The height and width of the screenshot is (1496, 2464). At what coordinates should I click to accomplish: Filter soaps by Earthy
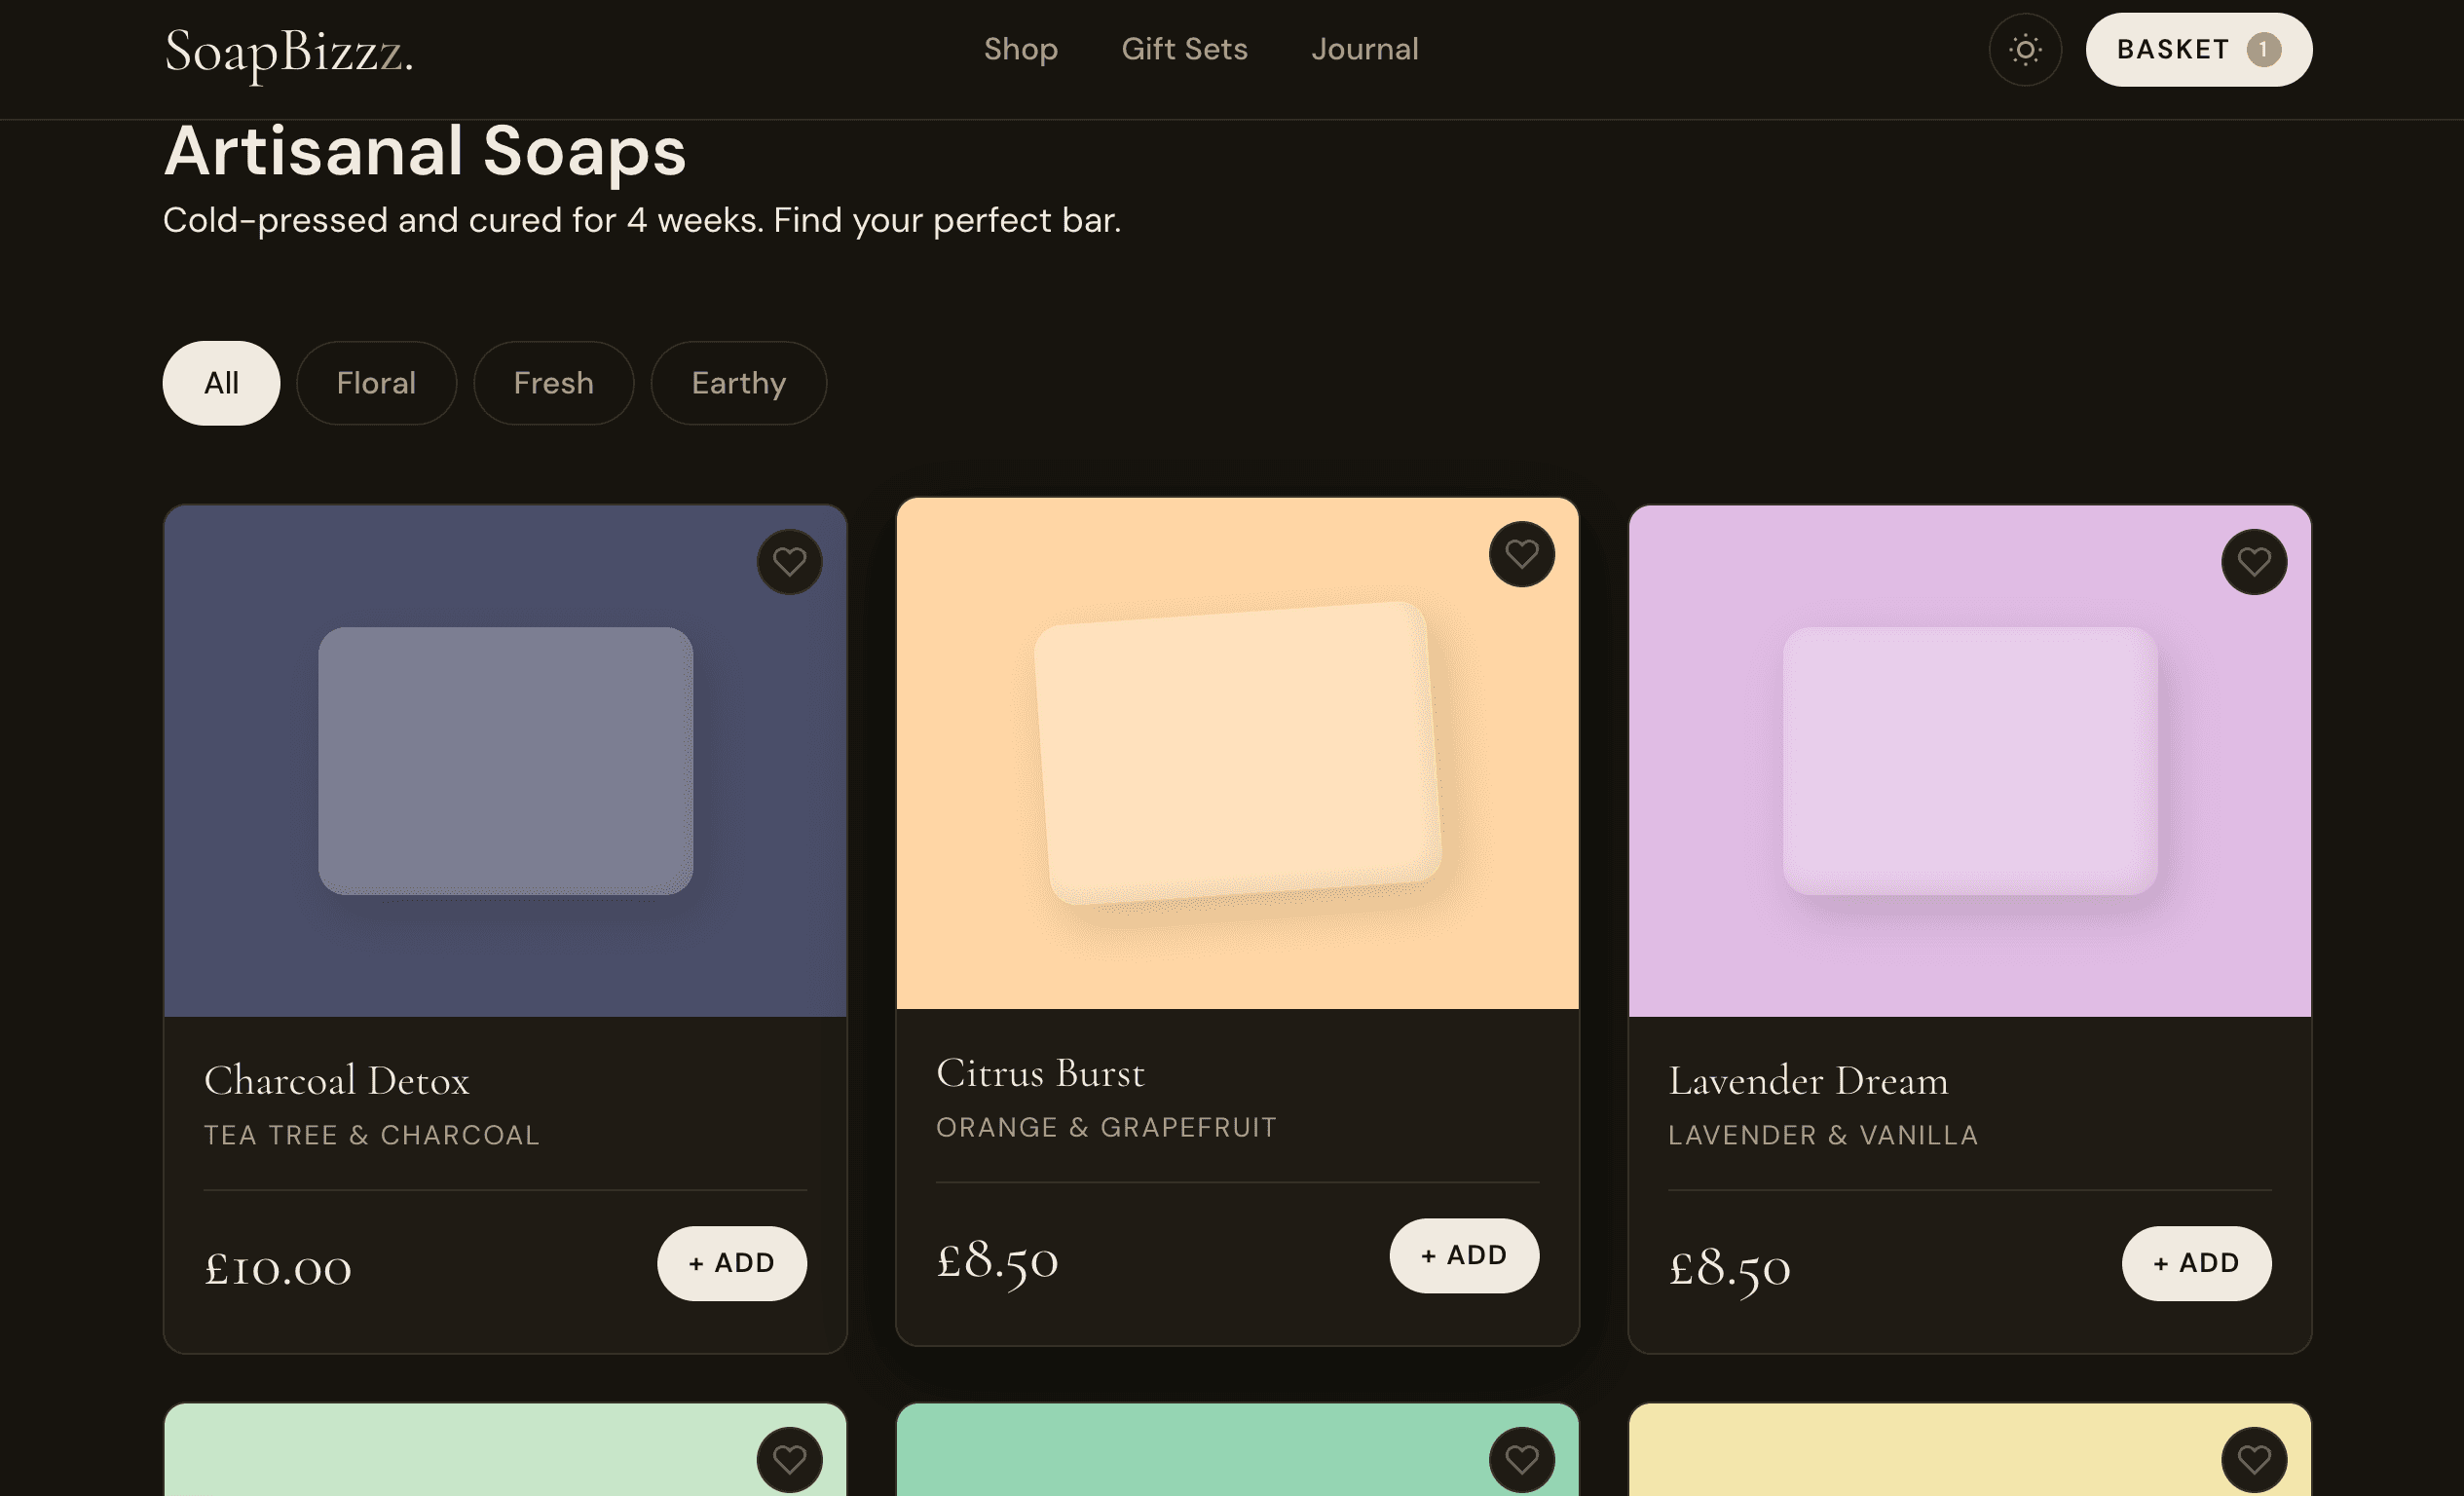(x=738, y=383)
